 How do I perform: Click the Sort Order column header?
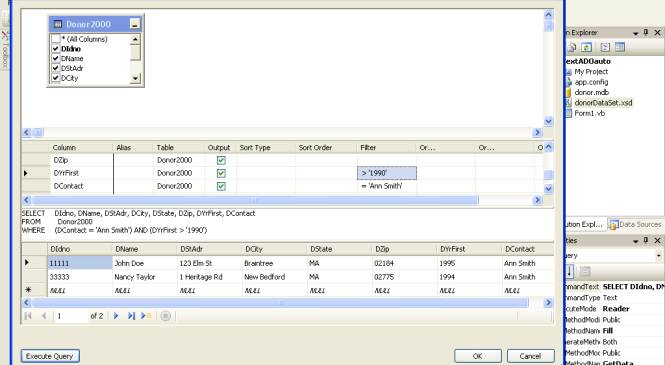[326, 148]
